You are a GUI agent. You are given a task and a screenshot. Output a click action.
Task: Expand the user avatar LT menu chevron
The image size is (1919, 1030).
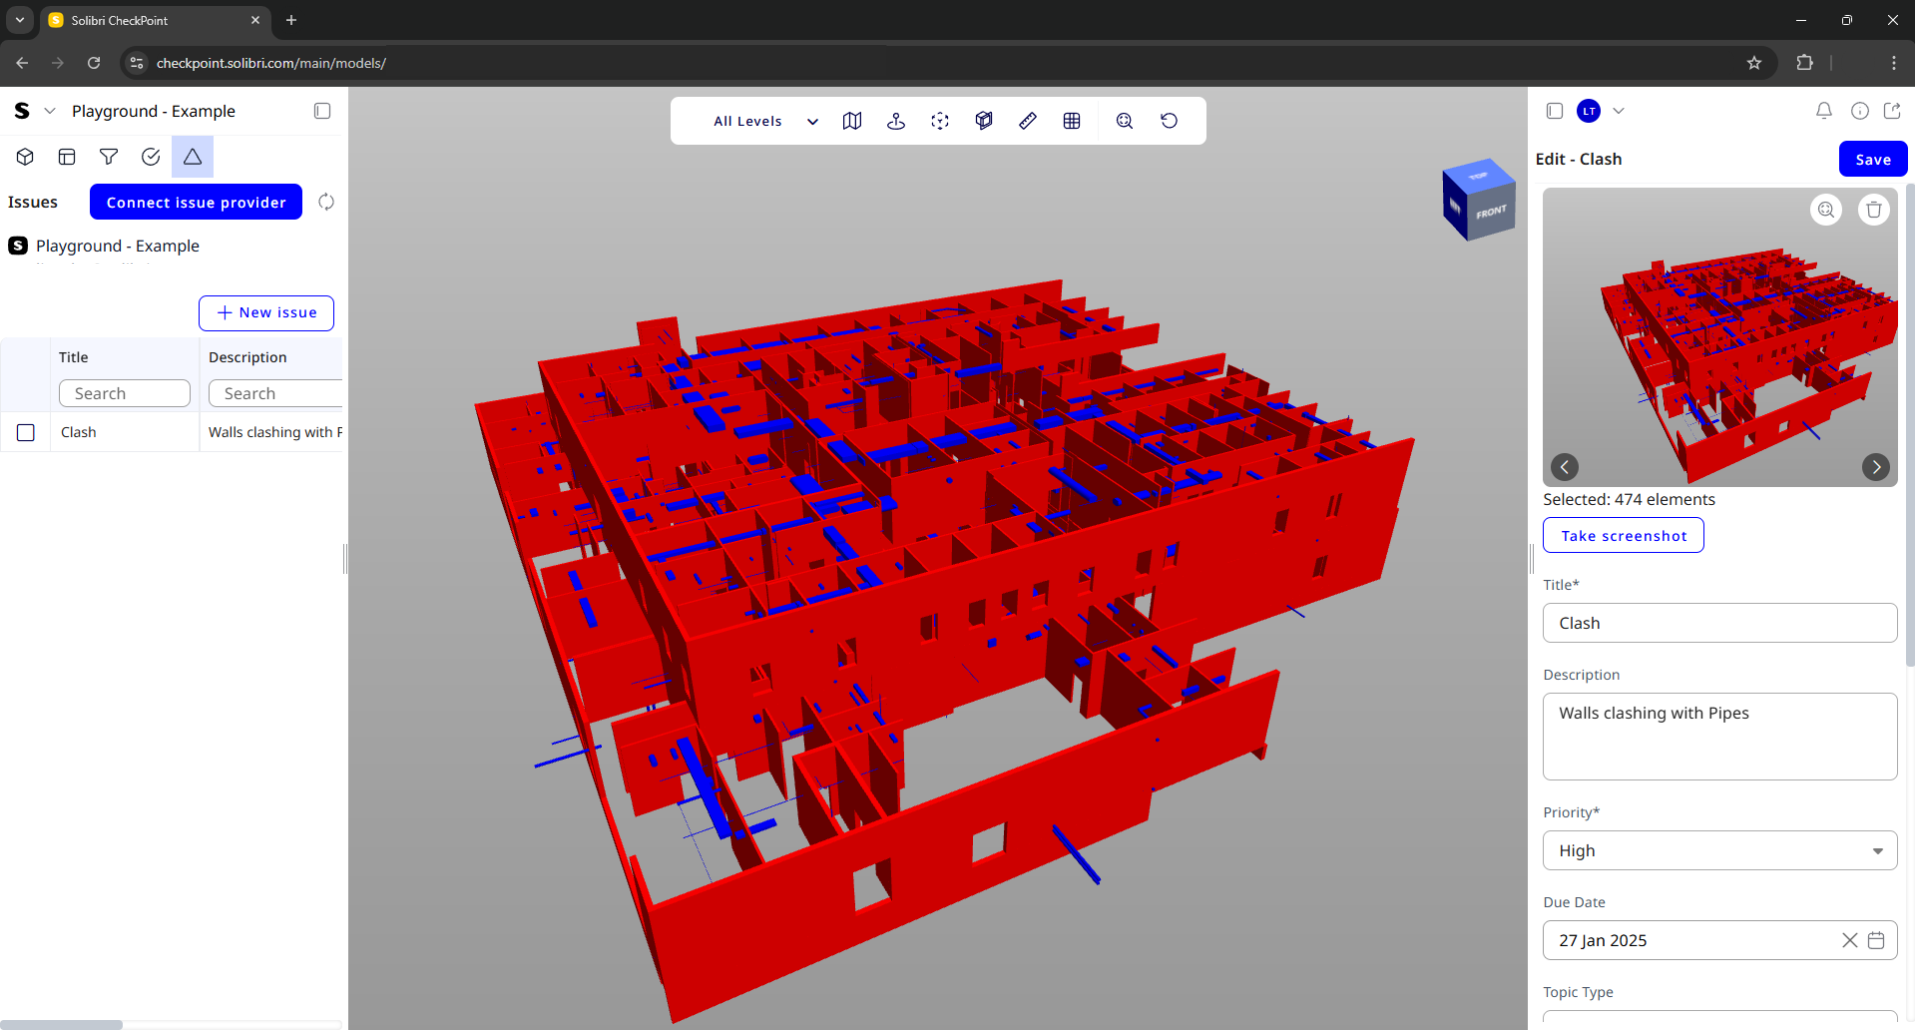tap(1618, 111)
